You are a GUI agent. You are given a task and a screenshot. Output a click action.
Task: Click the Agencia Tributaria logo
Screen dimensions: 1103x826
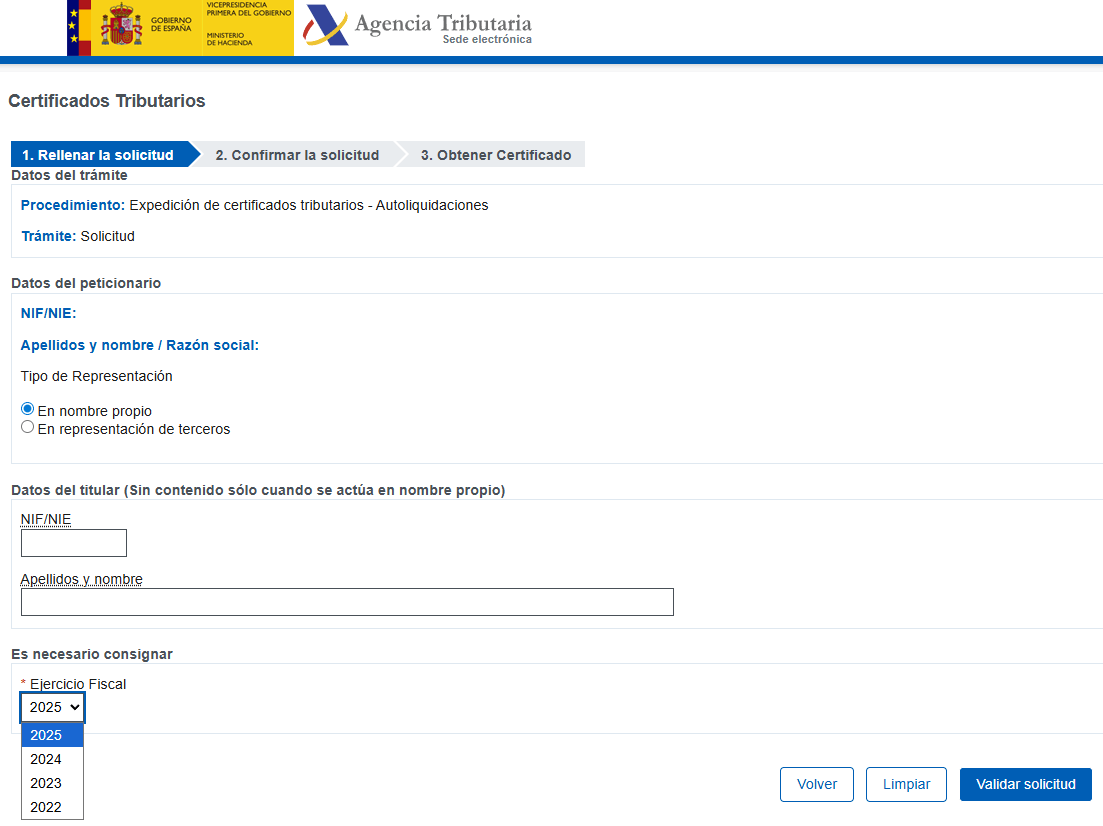[x=420, y=25]
